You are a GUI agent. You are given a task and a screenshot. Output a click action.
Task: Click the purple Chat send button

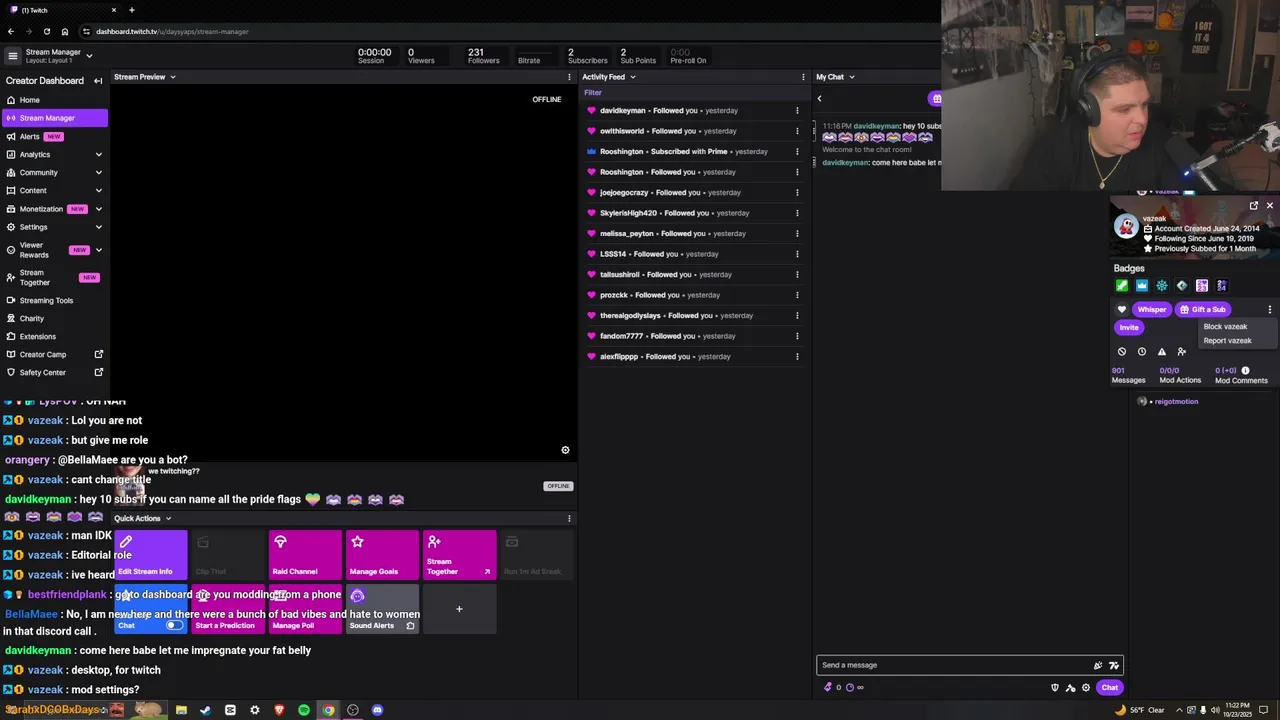1110,687
